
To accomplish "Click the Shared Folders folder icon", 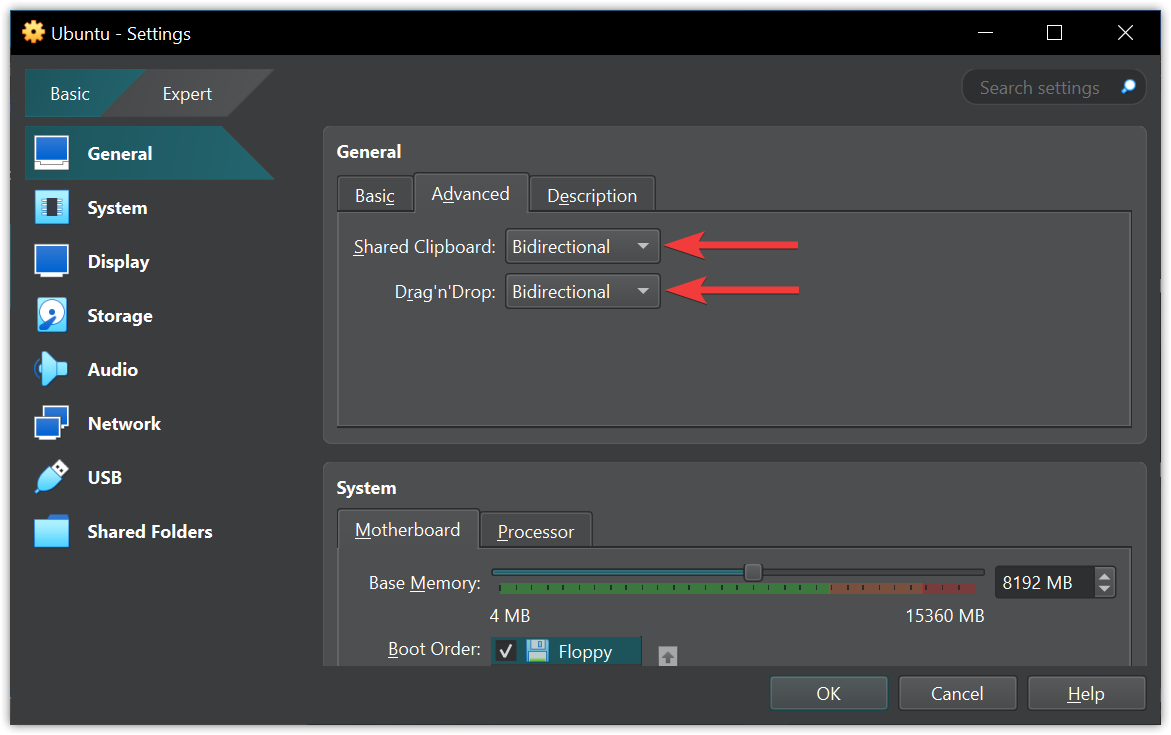I will point(52,531).
